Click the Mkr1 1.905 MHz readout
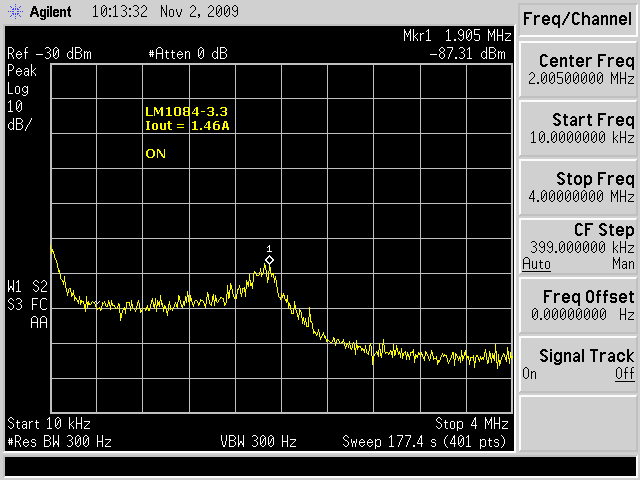The height and width of the screenshot is (480, 640). pyautogui.click(x=457, y=36)
